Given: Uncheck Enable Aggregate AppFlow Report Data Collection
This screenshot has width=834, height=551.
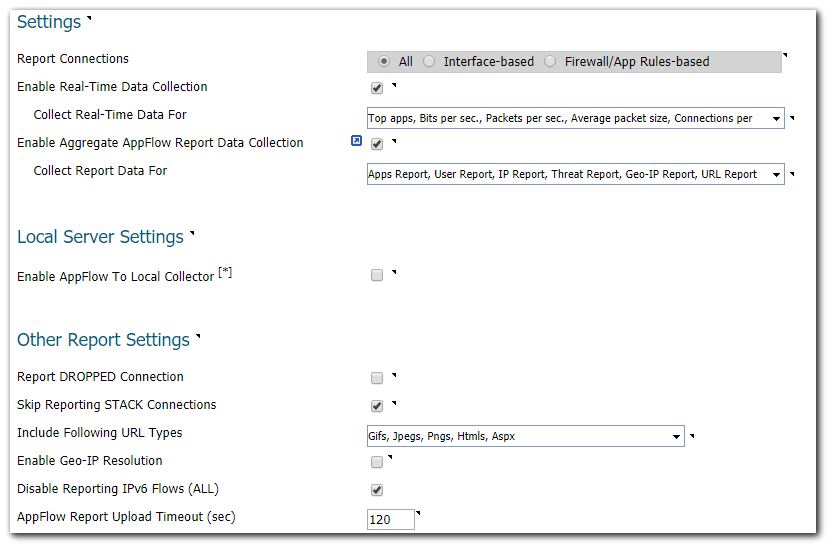Looking at the screenshot, I should (377, 144).
